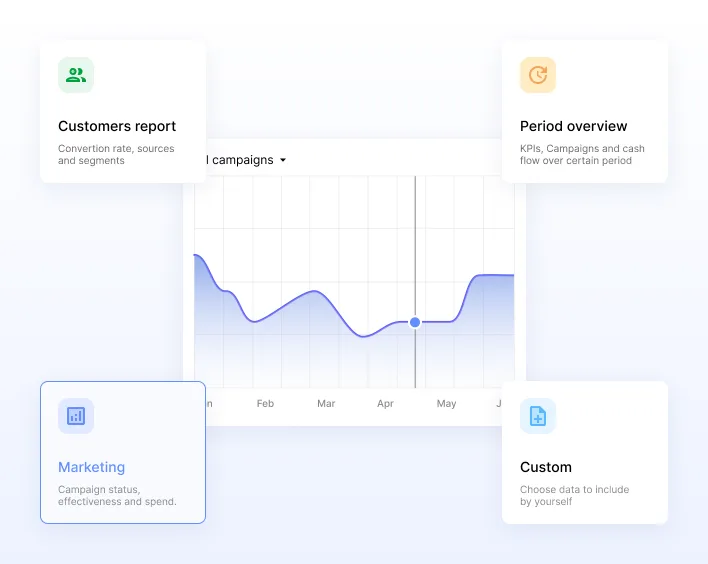Click 'Choose data to include by yourself' text

coord(574,495)
